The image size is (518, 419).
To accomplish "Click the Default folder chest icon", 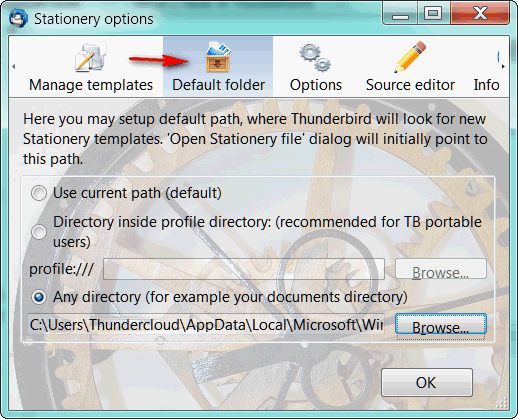I will pos(218,57).
